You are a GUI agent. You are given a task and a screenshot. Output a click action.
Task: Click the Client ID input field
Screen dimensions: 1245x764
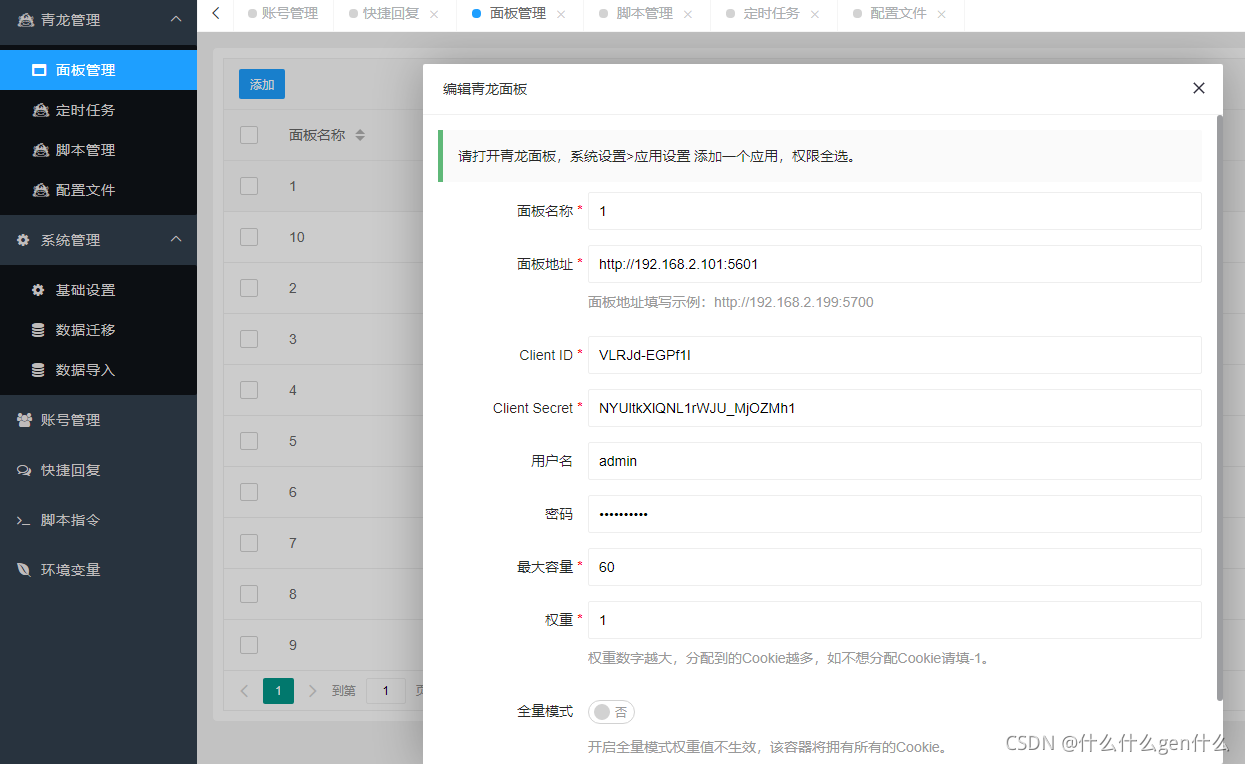[x=894, y=355]
